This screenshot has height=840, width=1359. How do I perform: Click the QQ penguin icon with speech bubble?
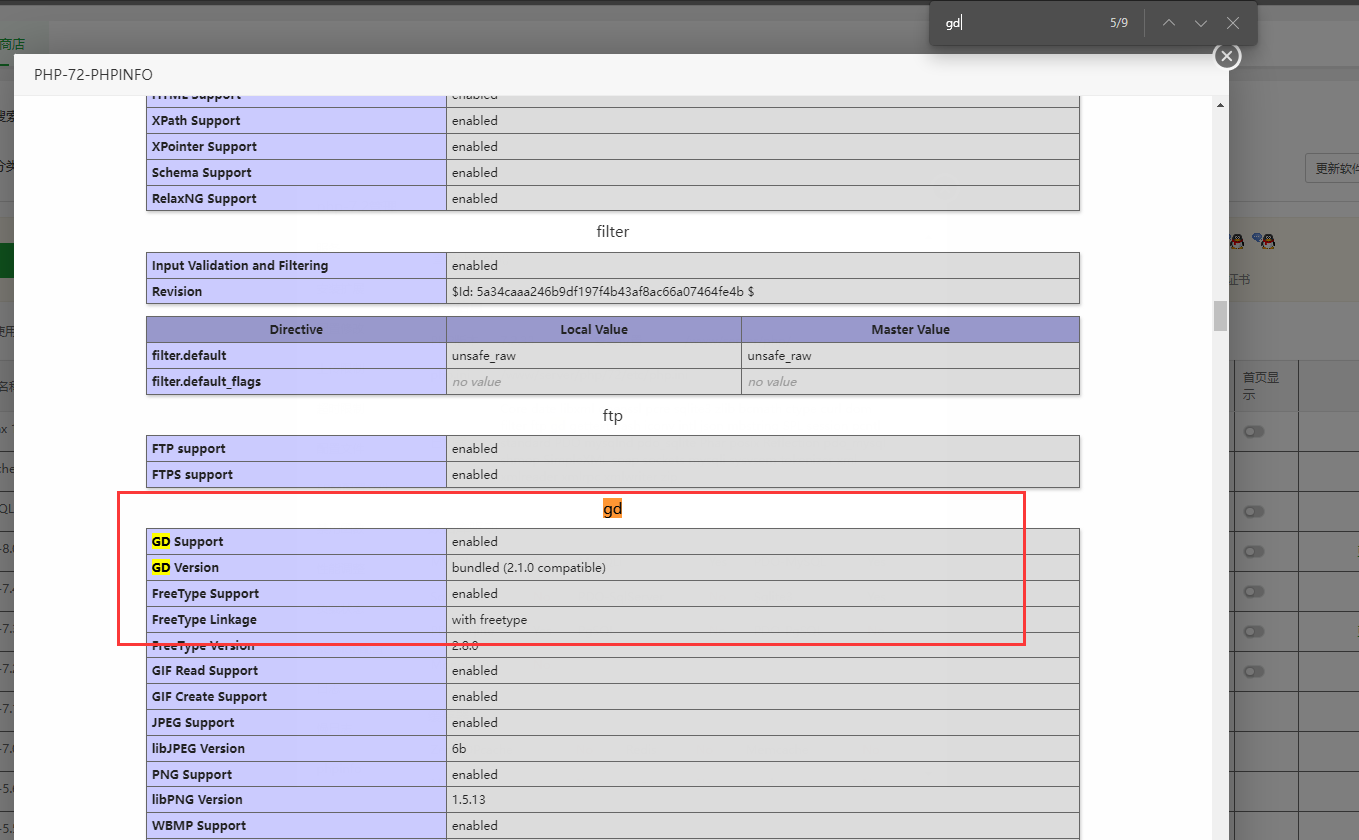point(1263,241)
